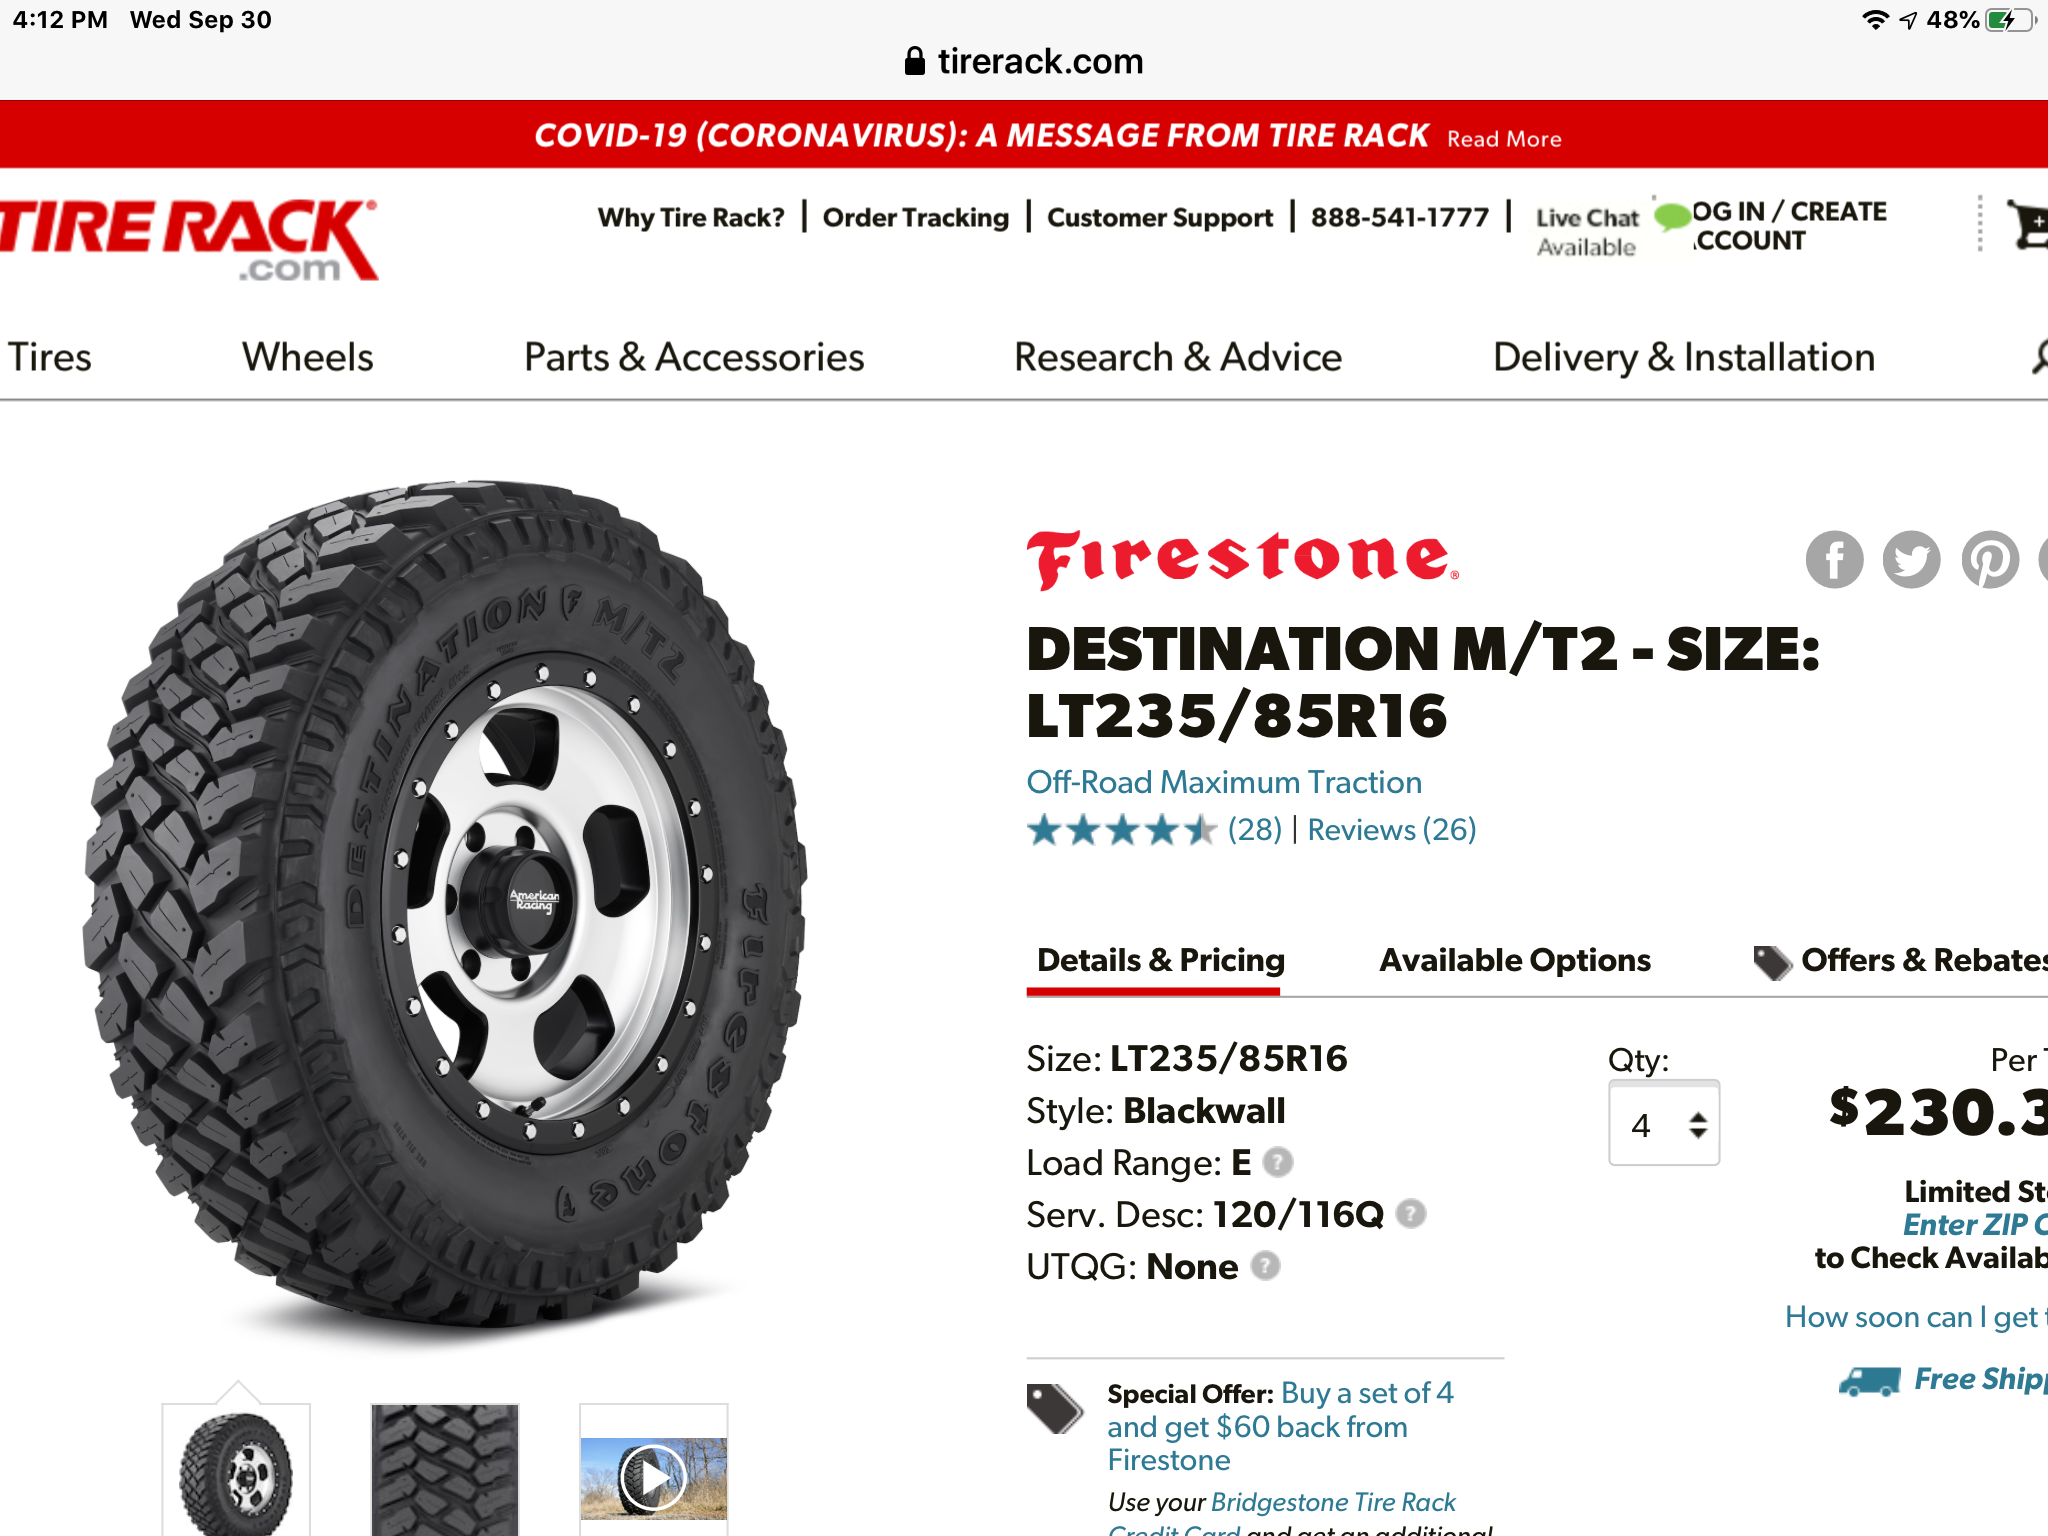Click the Live Chat bubble
Image resolution: width=2048 pixels, height=1536 pixels.
1672,217
